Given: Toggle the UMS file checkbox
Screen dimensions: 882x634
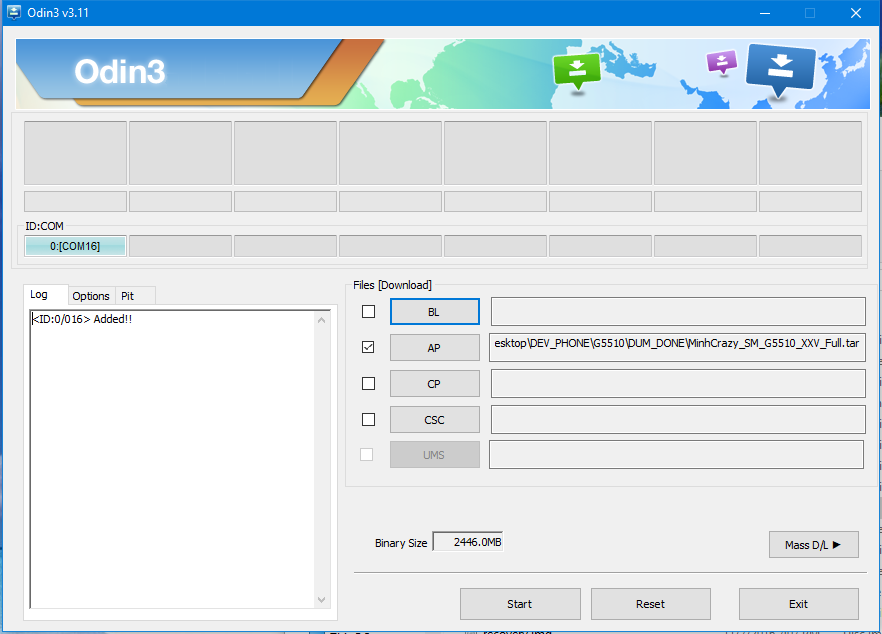Looking at the screenshot, I should coord(366,454).
